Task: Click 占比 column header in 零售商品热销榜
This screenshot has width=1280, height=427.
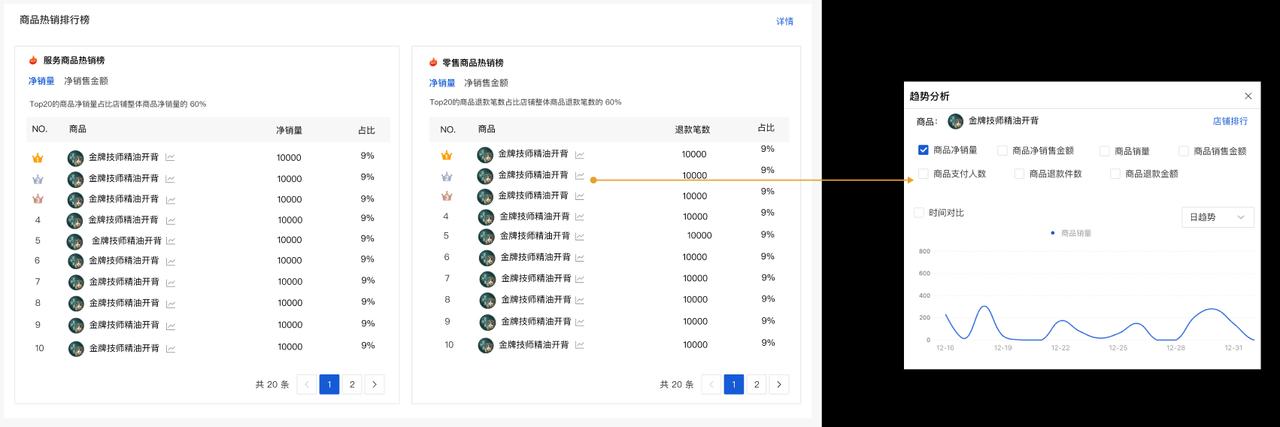Action: [x=766, y=128]
